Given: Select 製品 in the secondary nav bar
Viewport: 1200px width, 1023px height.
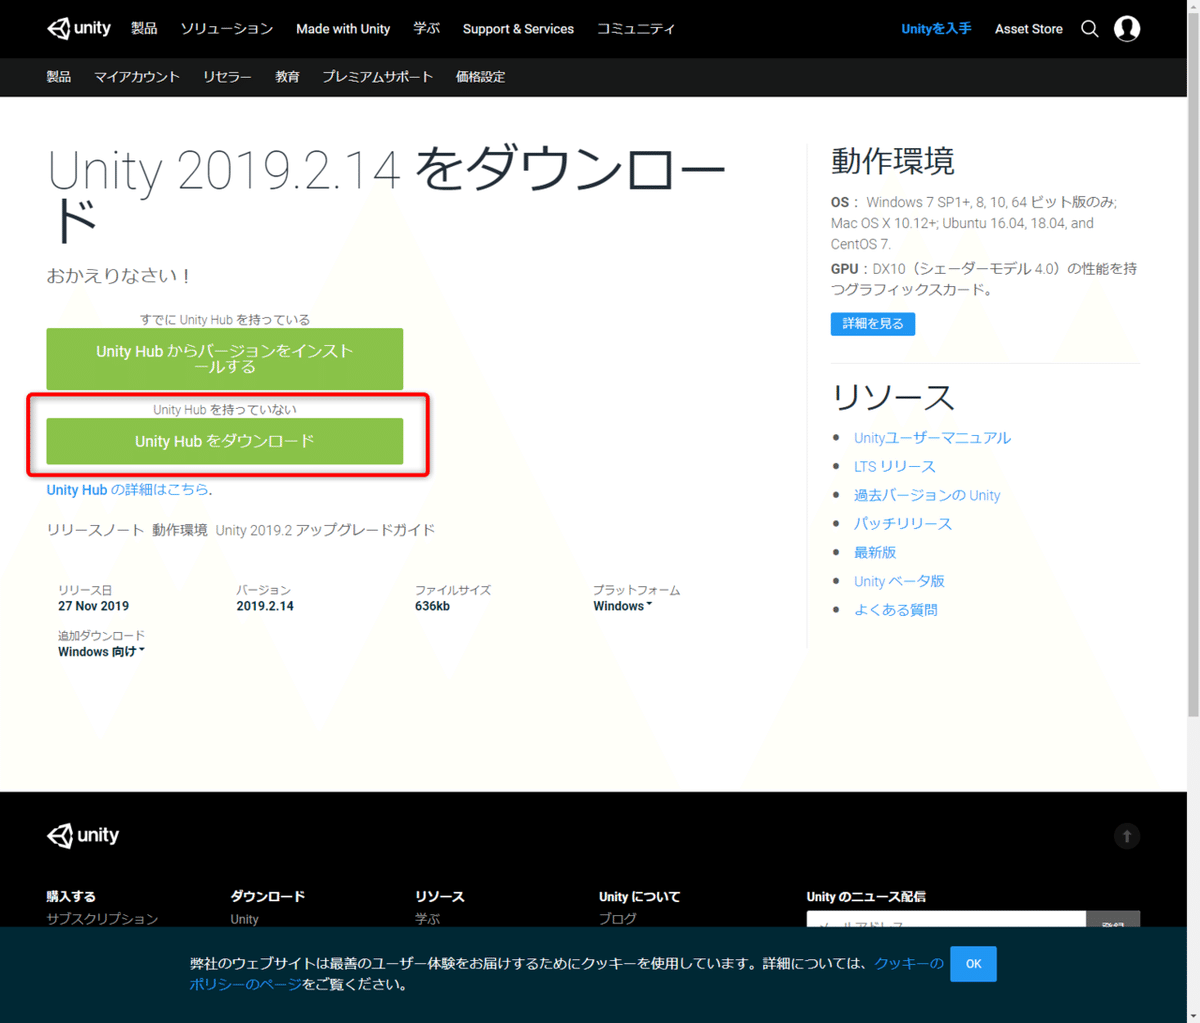Looking at the screenshot, I should (59, 77).
